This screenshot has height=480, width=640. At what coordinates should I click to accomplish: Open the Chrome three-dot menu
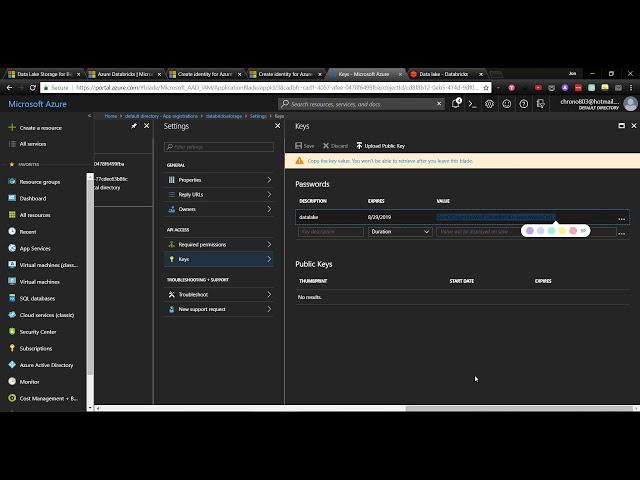pyautogui.click(x=631, y=87)
